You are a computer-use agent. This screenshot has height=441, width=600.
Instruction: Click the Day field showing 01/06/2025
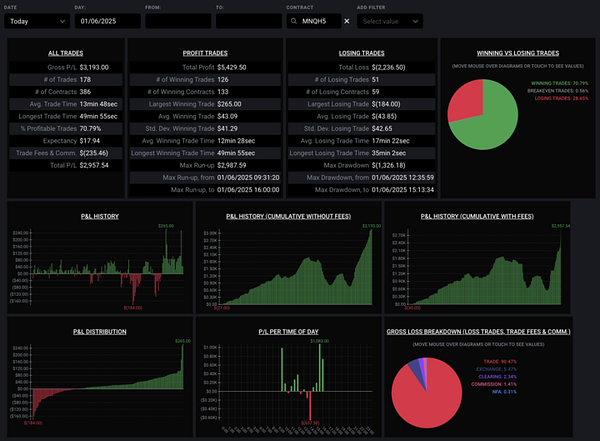coord(108,21)
